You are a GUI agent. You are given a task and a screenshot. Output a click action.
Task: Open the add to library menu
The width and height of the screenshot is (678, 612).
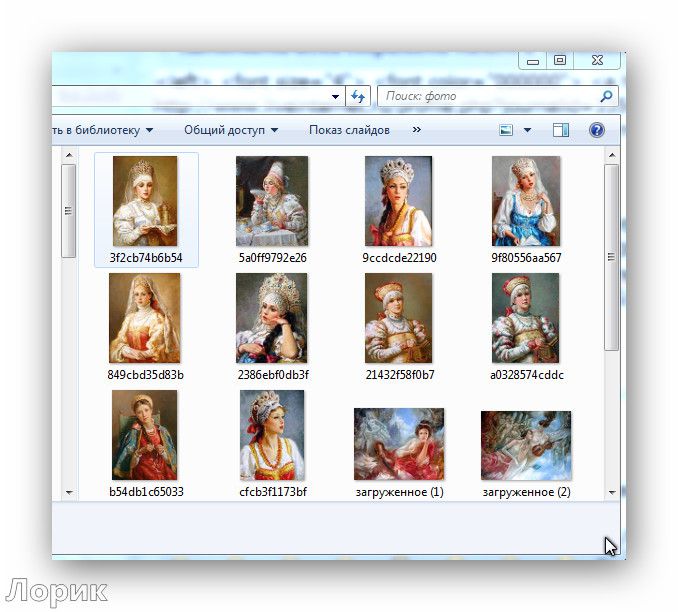[102, 130]
